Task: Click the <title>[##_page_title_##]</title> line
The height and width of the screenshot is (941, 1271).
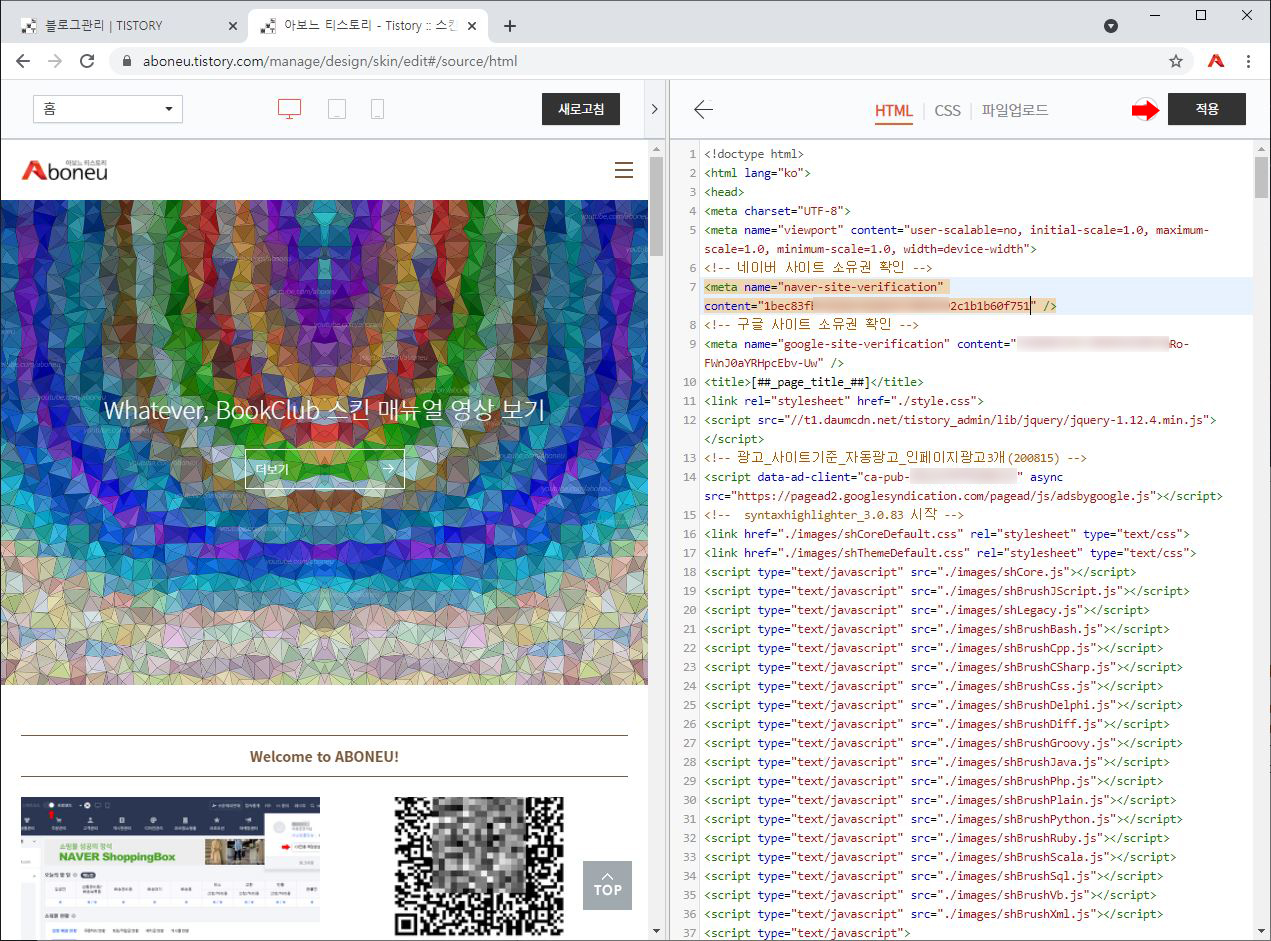Action: [814, 382]
